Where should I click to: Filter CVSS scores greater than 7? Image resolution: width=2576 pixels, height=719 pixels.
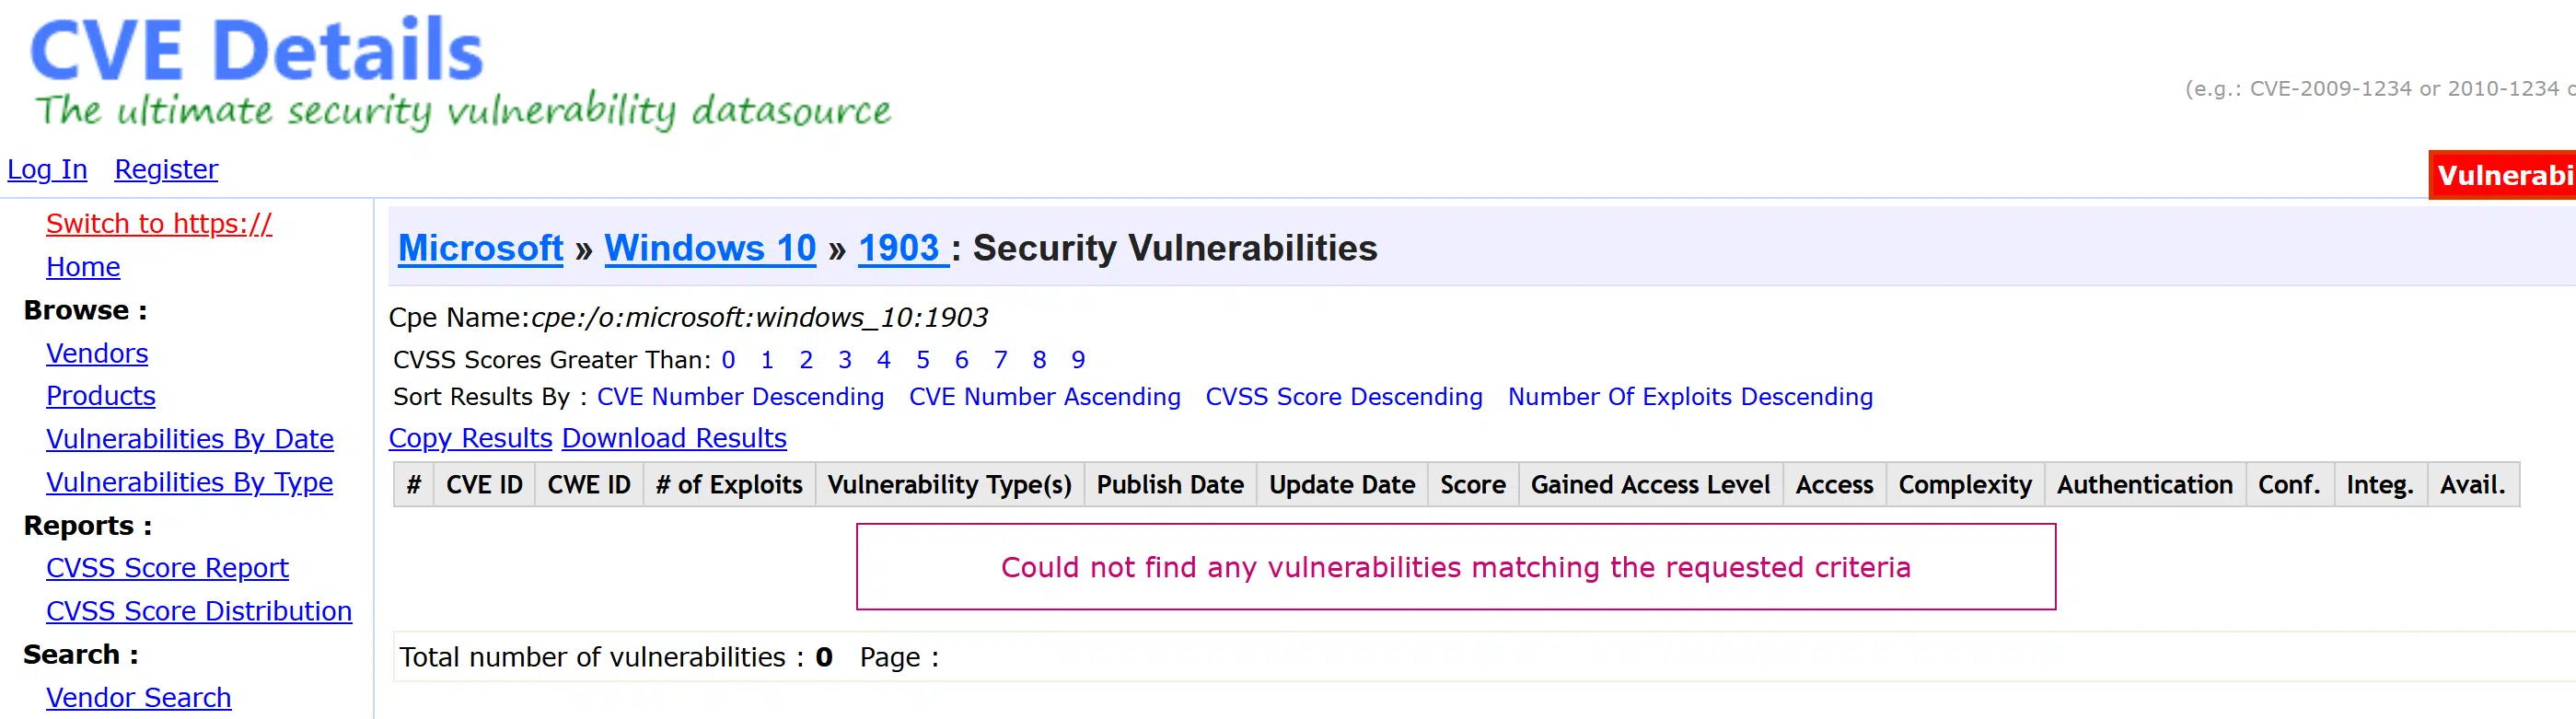1001,360
